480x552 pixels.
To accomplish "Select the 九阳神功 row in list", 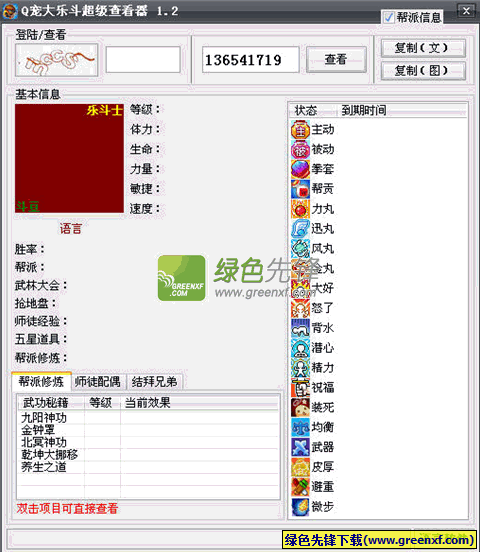I will click(x=148, y=418).
